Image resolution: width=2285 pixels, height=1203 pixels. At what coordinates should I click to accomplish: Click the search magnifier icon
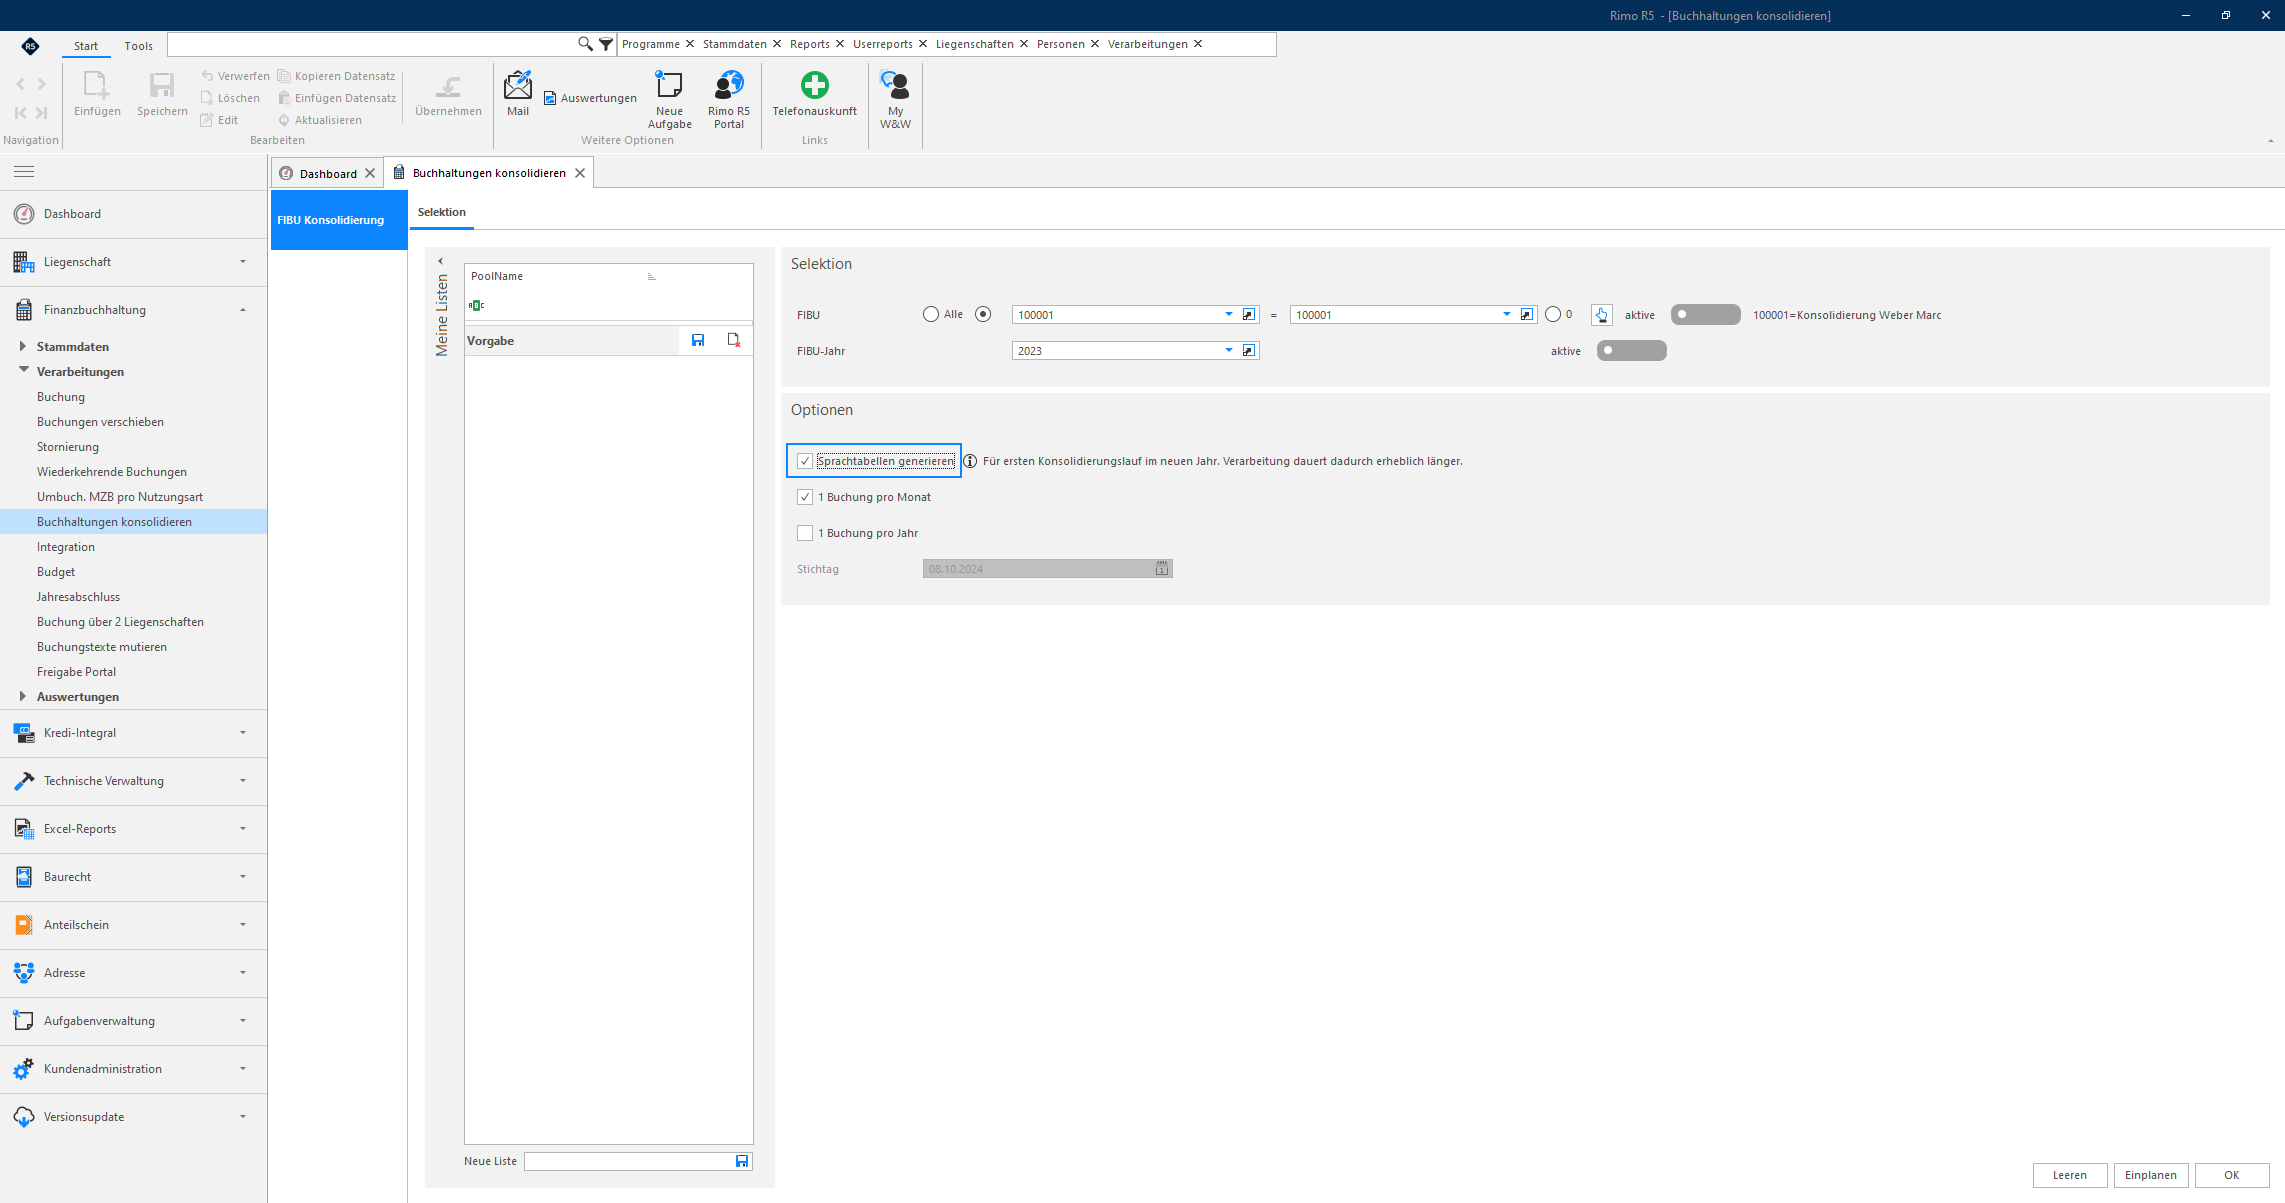(x=585, y=44)
